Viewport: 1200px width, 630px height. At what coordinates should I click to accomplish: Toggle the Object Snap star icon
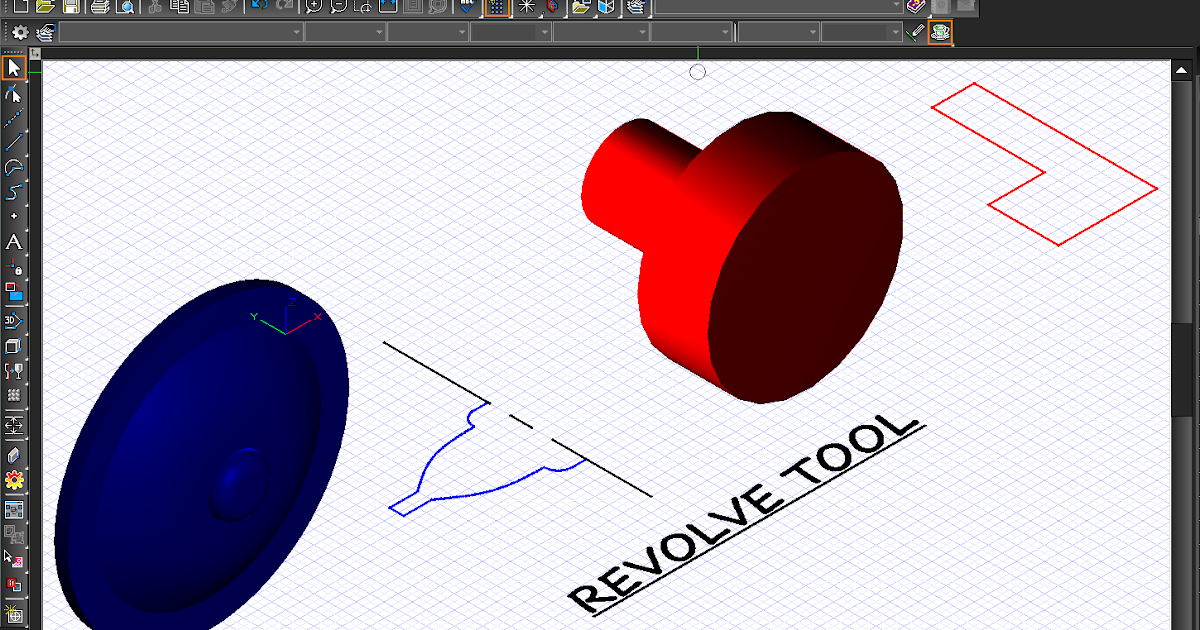coord(525,7)
